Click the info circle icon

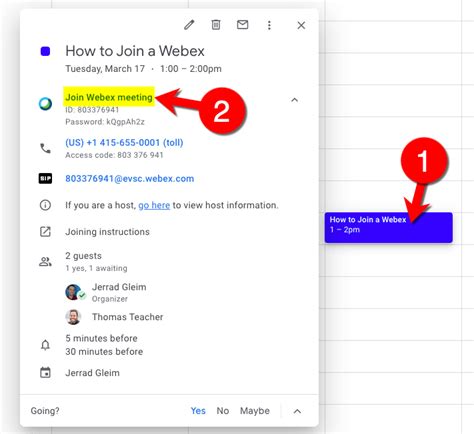[45, 205]
